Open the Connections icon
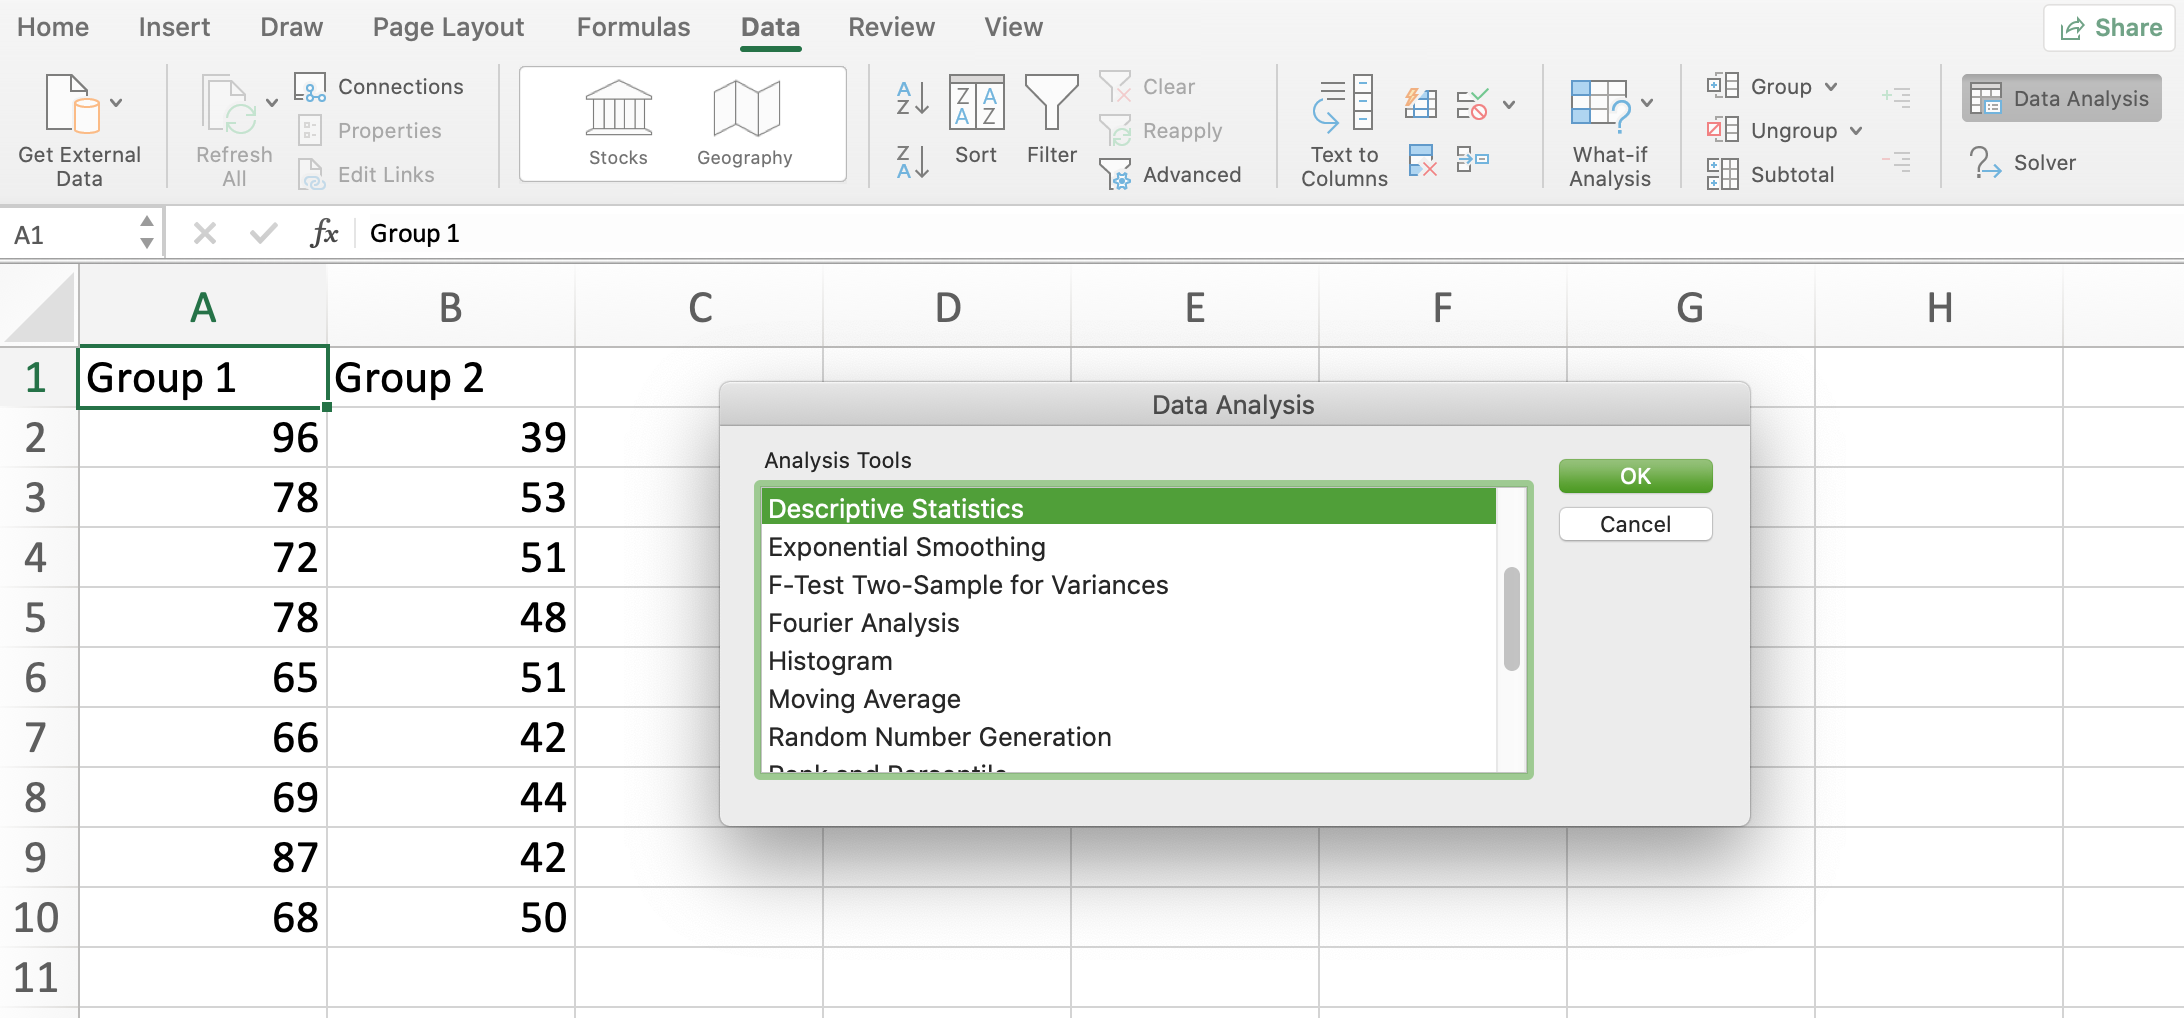 point(310,87)
